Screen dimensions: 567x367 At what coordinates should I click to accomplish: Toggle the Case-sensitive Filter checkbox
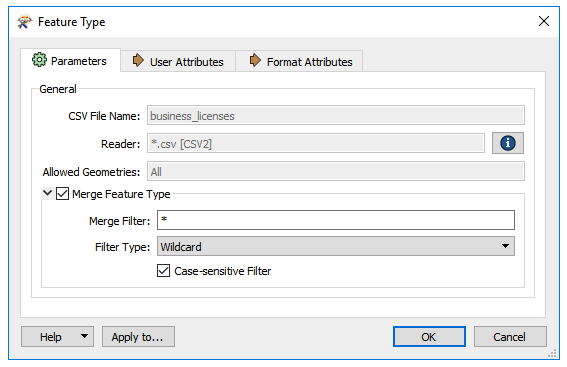(163, 270)
